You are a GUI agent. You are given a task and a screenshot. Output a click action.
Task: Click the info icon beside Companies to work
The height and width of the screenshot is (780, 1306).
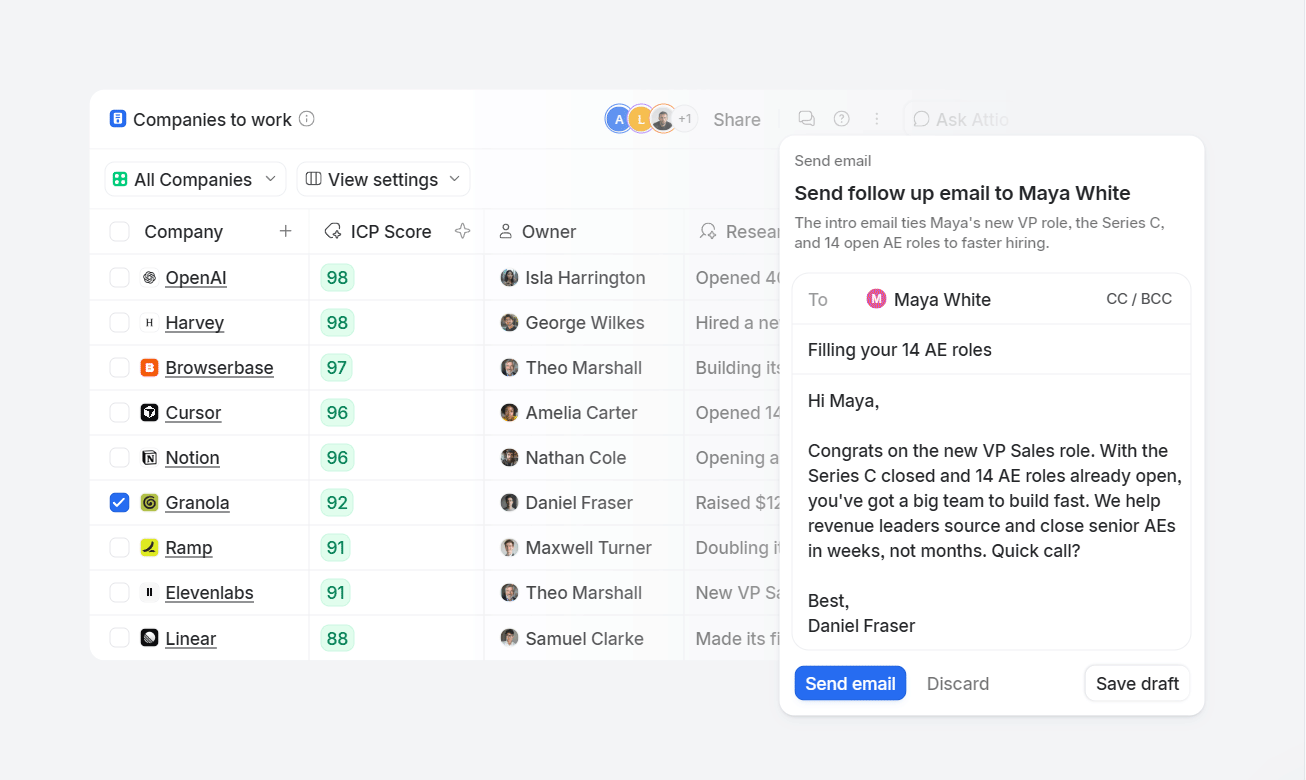307,119
